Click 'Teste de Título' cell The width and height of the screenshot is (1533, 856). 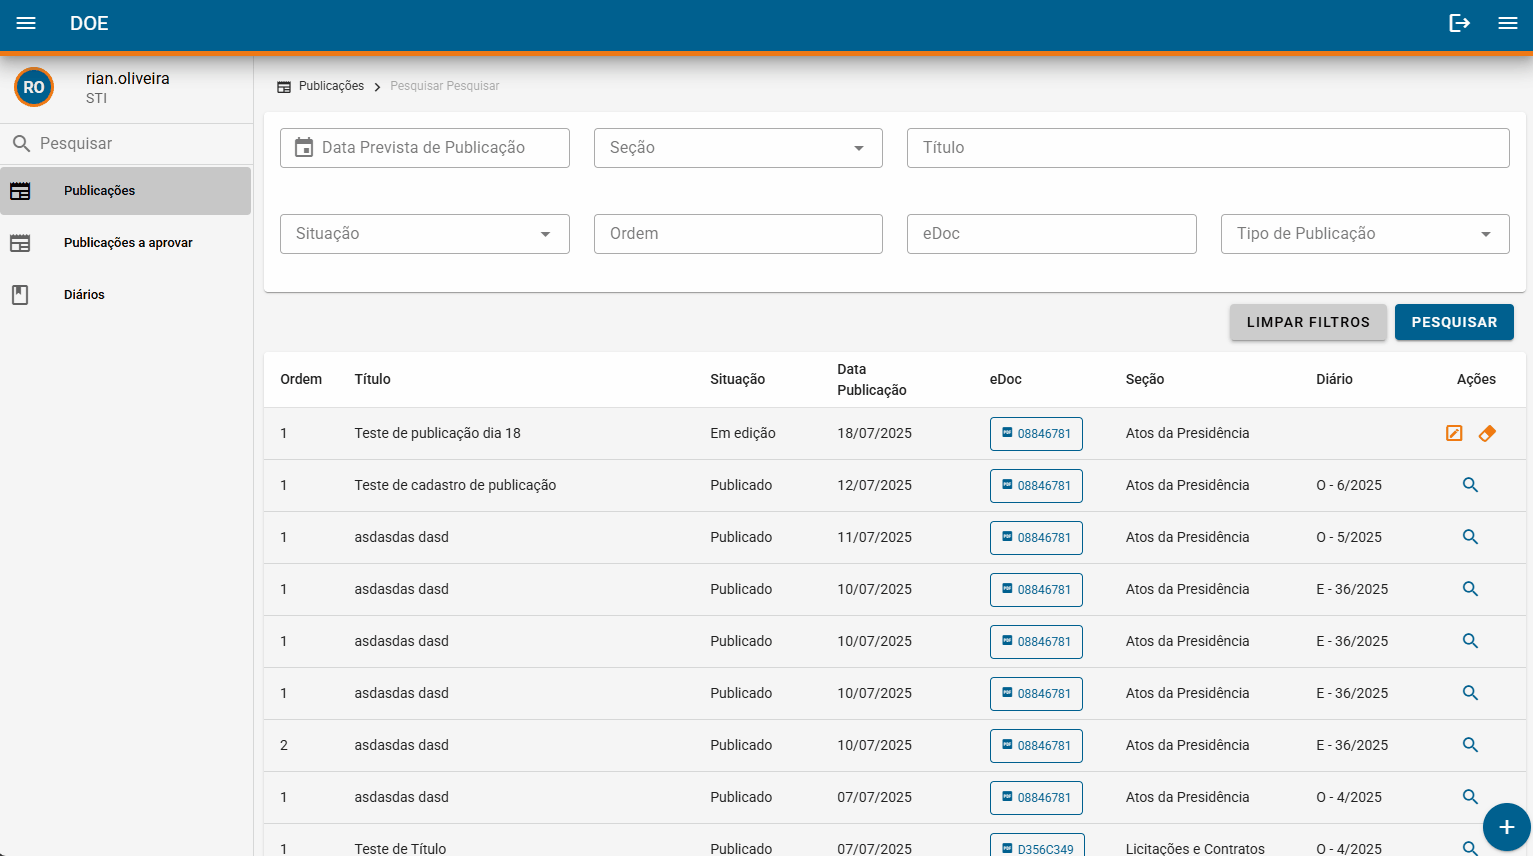point(400,848)
